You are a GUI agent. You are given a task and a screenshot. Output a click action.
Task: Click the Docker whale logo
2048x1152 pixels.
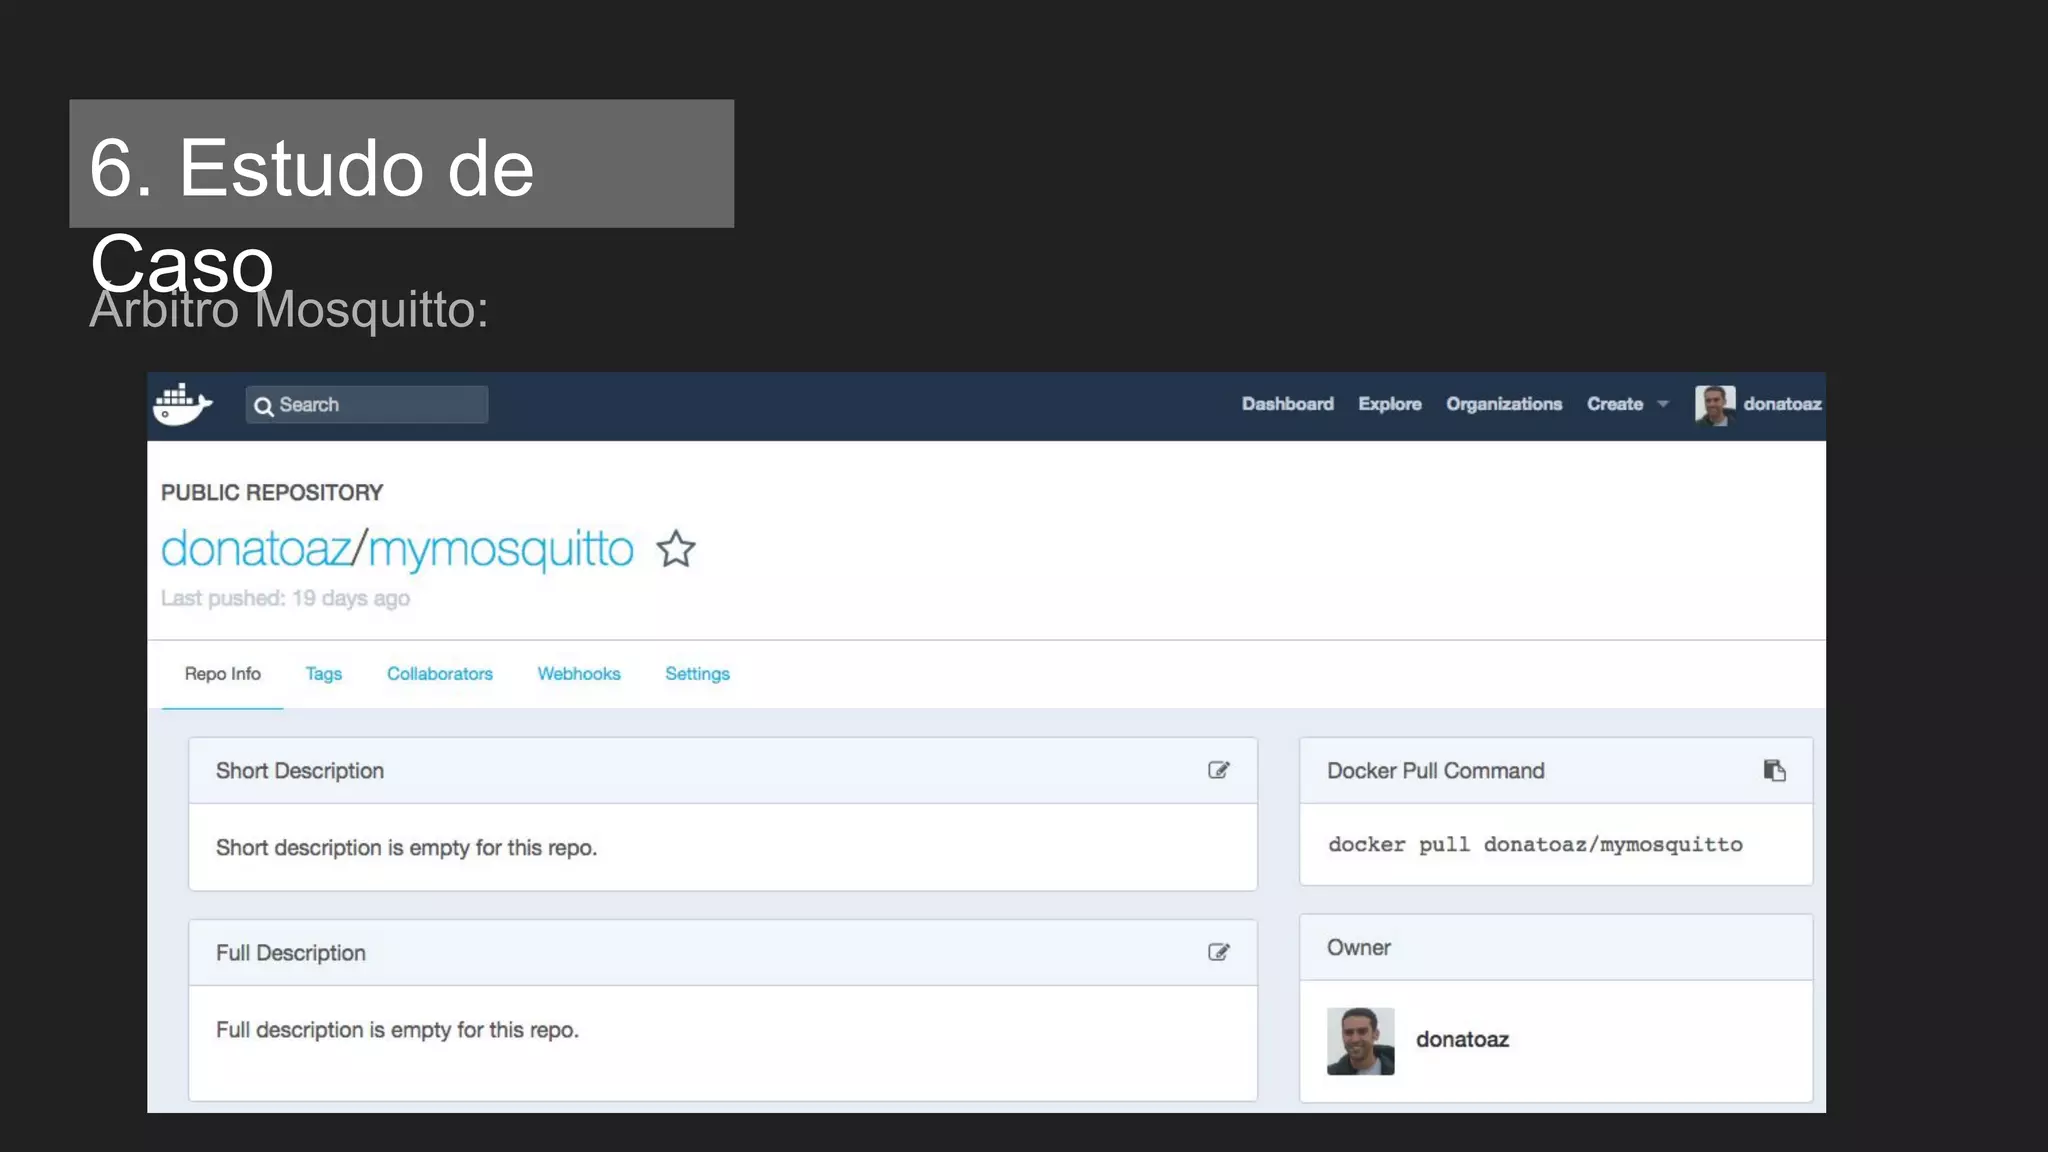point(182,405)
